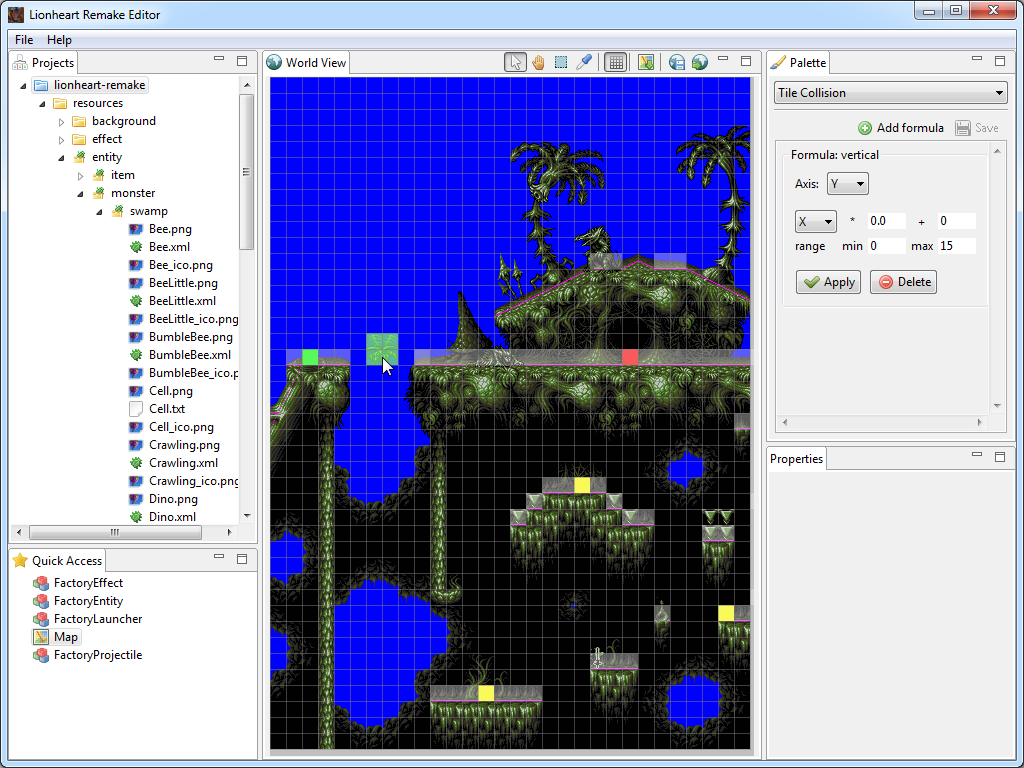Viewport: 1024px width, 768px height.
Task: Click the Add formula button
Action: coord(901,128)
